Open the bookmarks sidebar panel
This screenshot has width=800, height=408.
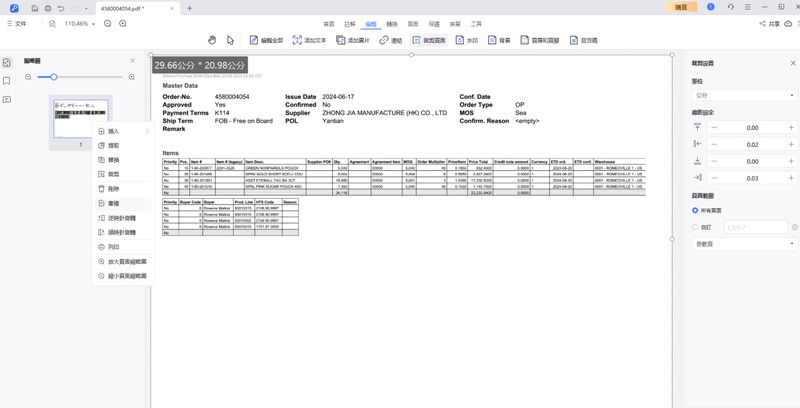[x=7, y=81]
